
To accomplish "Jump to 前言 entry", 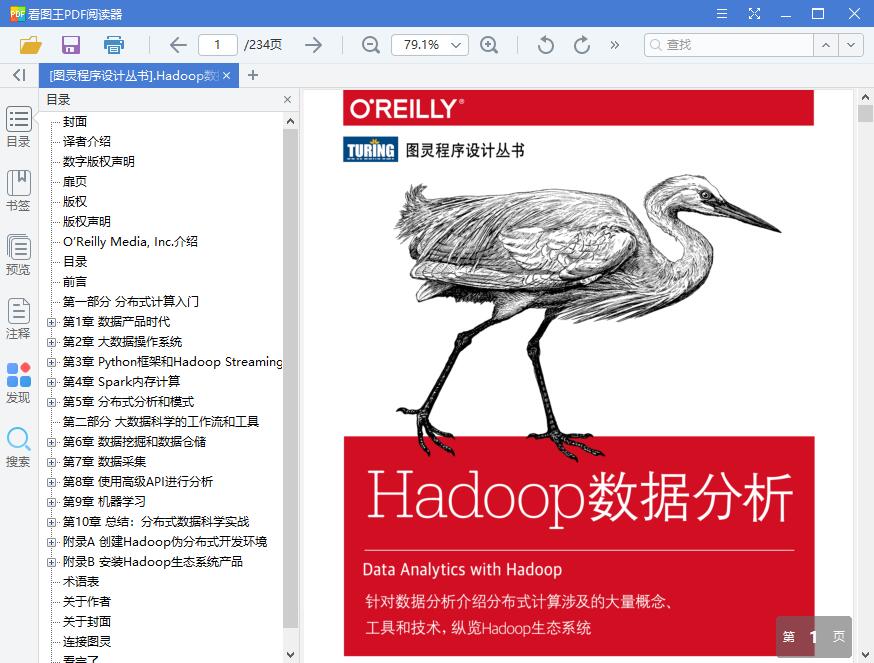I will [x=75, y=282].
